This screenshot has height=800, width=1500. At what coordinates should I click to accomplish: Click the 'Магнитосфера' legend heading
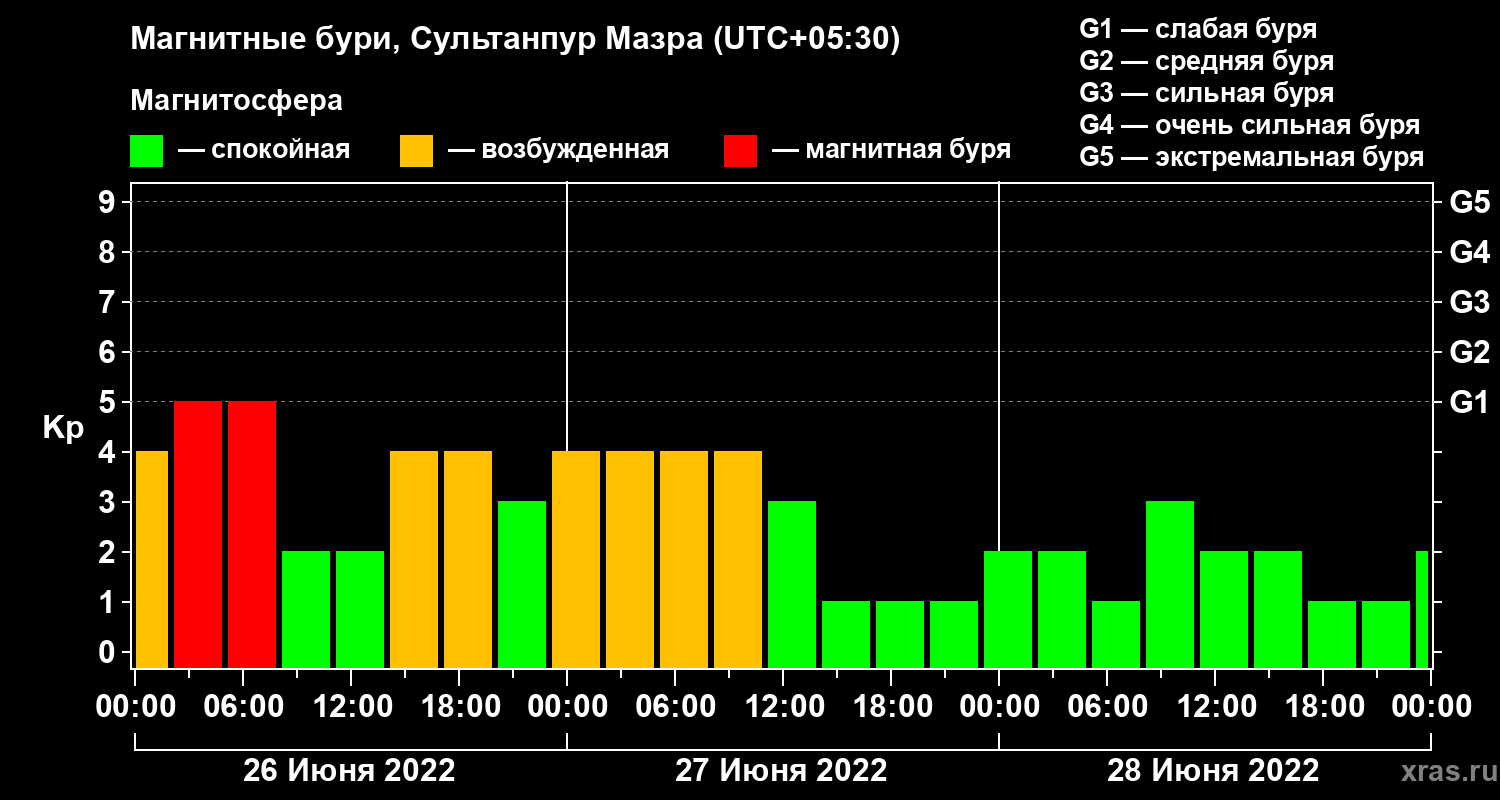tap(237, 100)
